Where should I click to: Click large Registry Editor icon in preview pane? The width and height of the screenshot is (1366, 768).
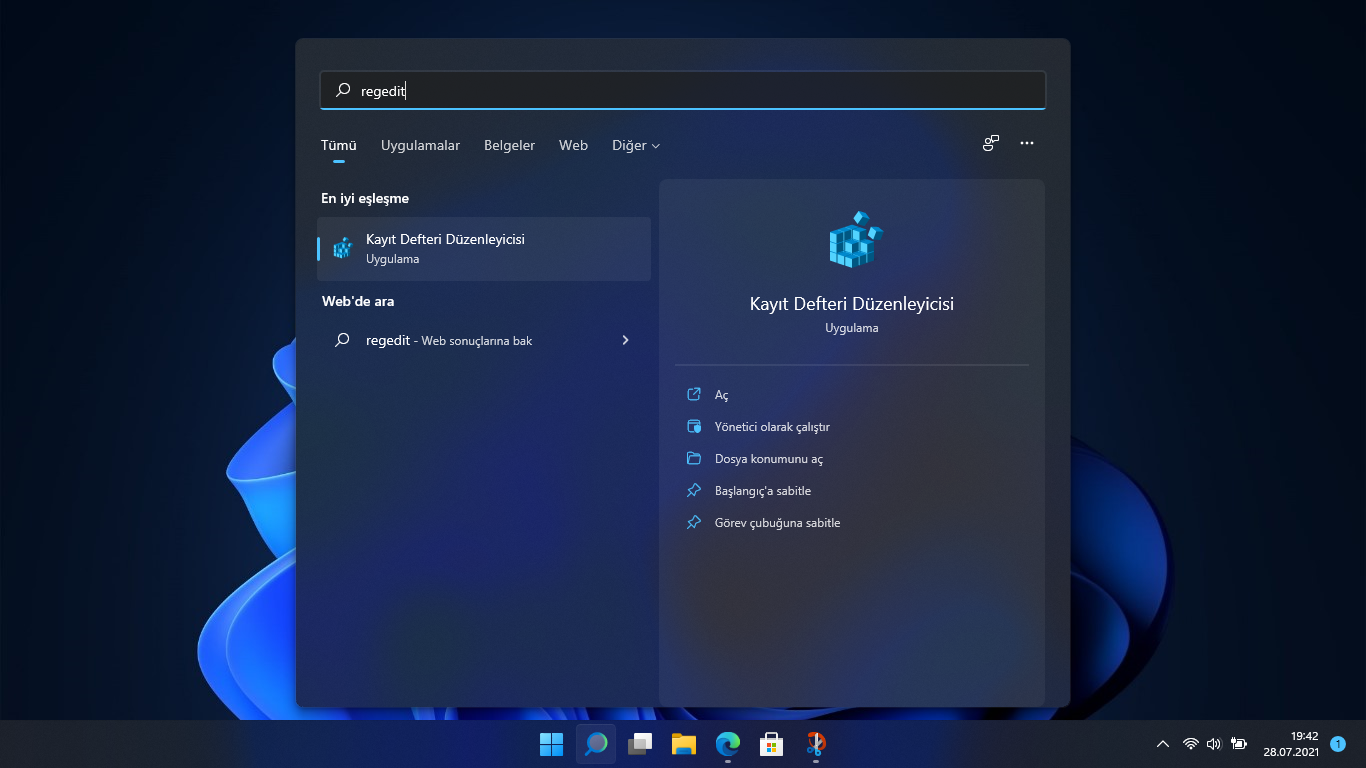pyautogui.click(x=855, y=239)
